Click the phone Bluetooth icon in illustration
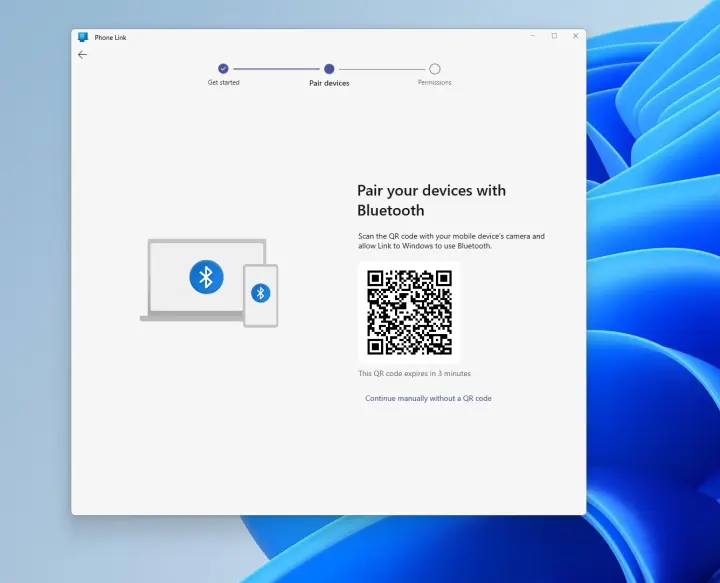 [261, 293]
